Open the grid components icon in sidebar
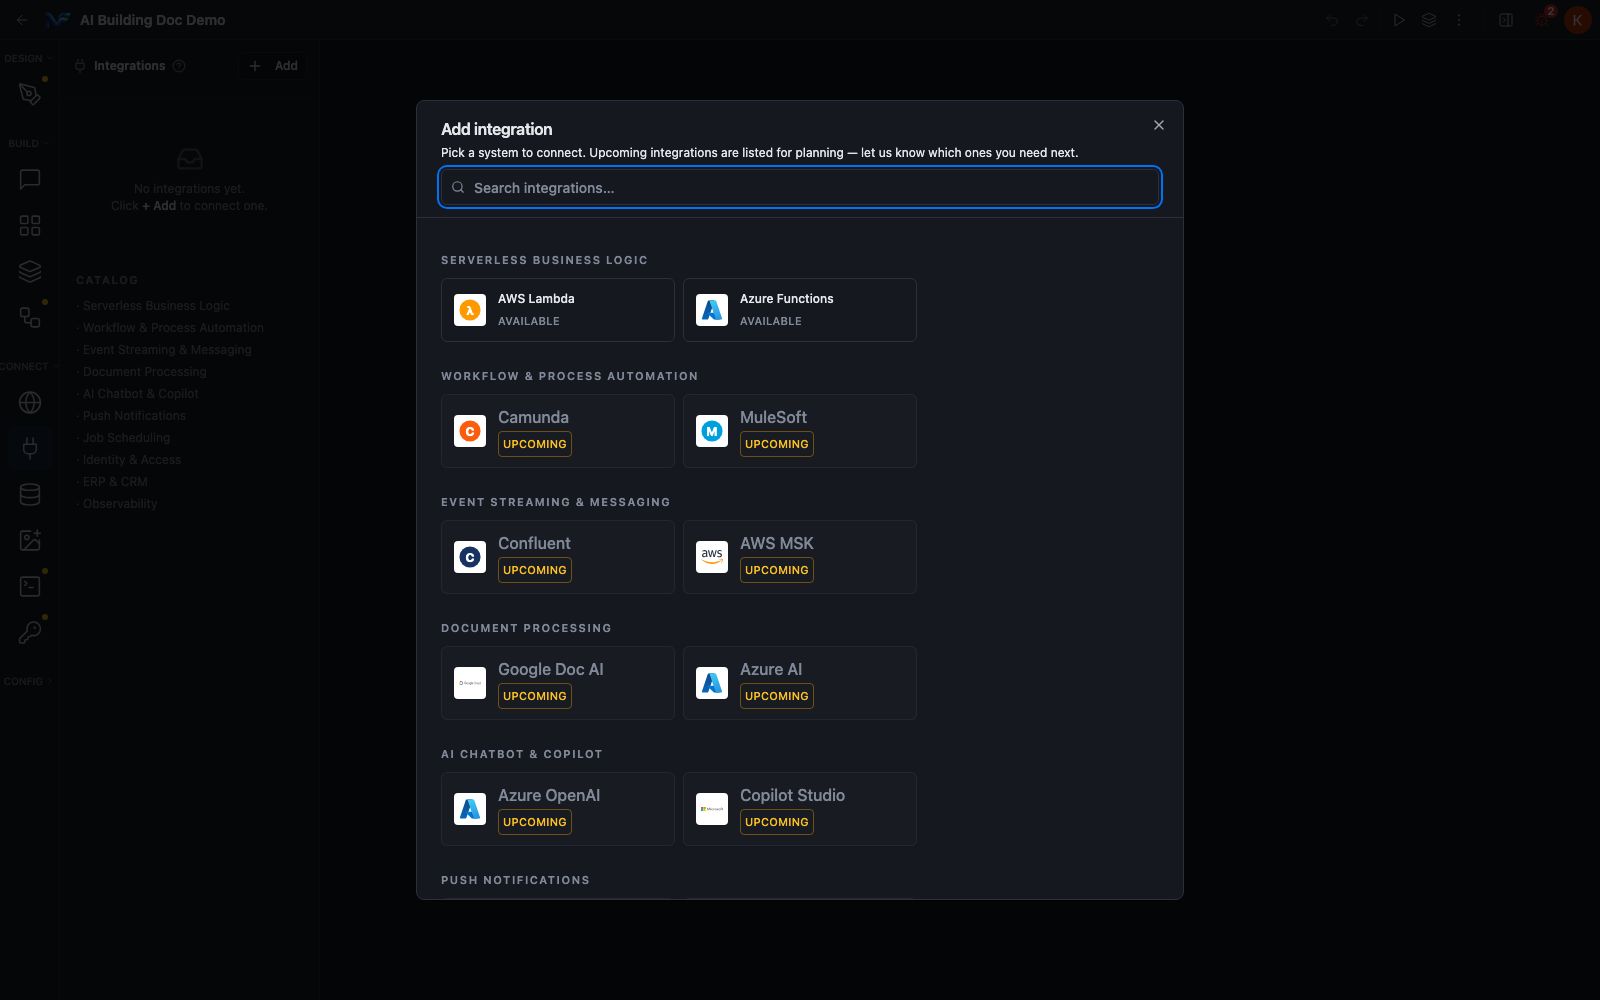 pos(30,225)
